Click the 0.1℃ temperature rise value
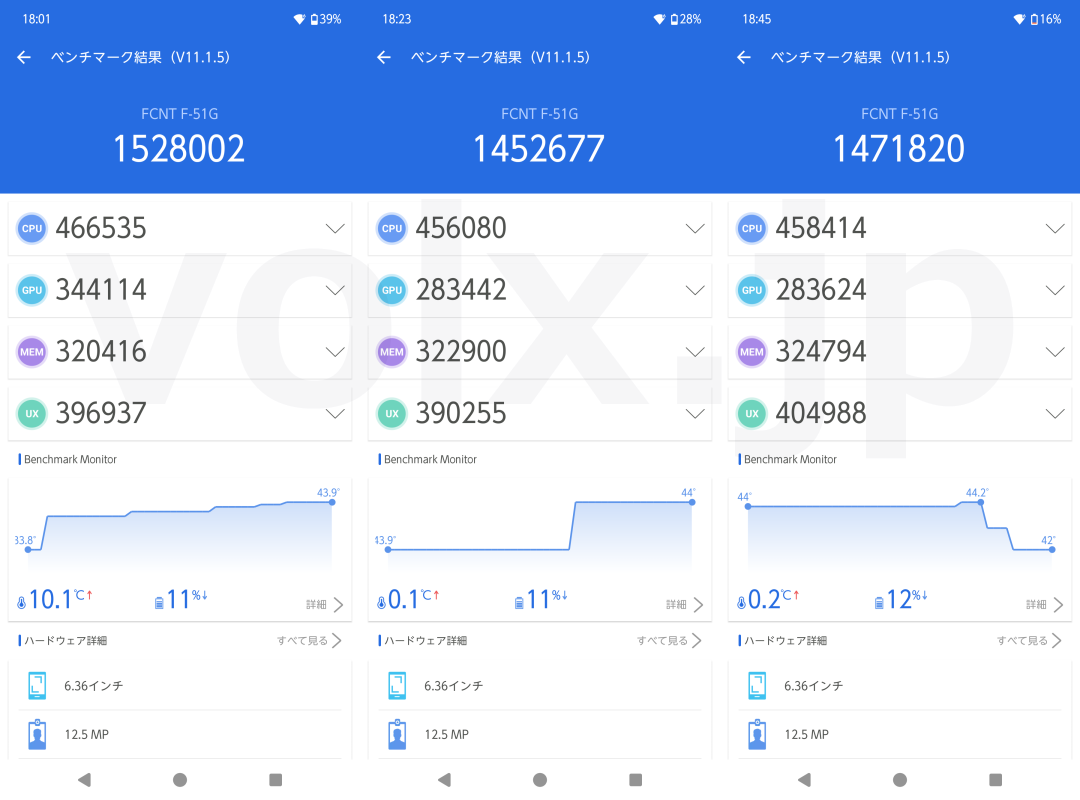Viewport: 1080px width, 800px height. click(x=413, y=599)
